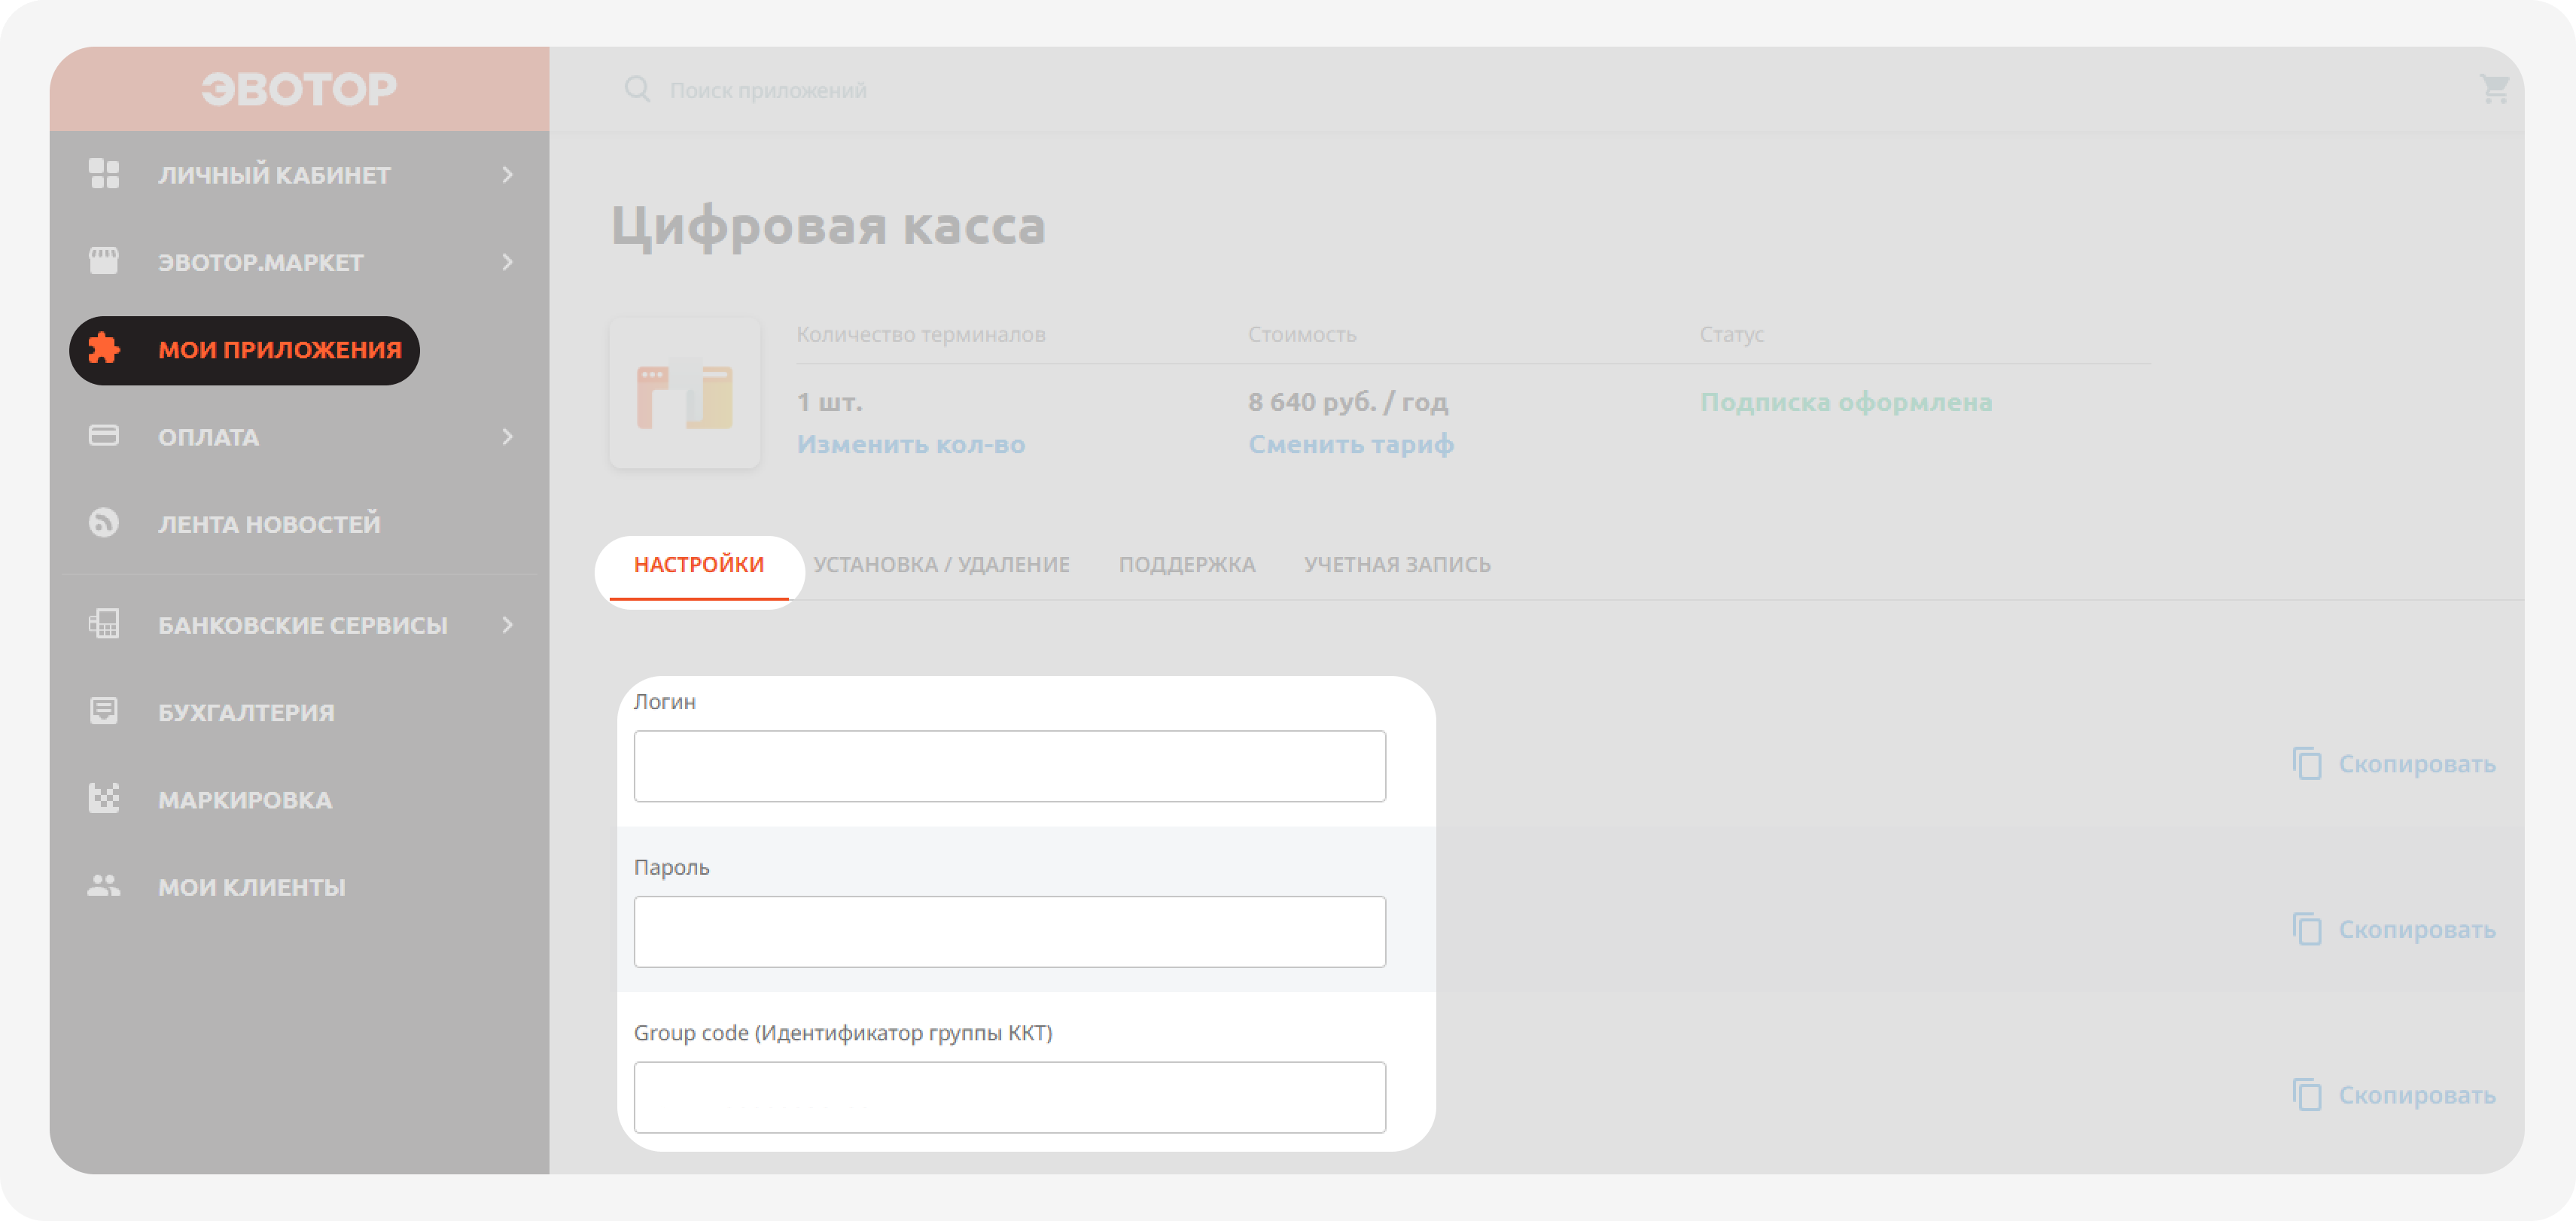
Task: Click the people icon for Мои клиенты
Action: coord(104,885)
